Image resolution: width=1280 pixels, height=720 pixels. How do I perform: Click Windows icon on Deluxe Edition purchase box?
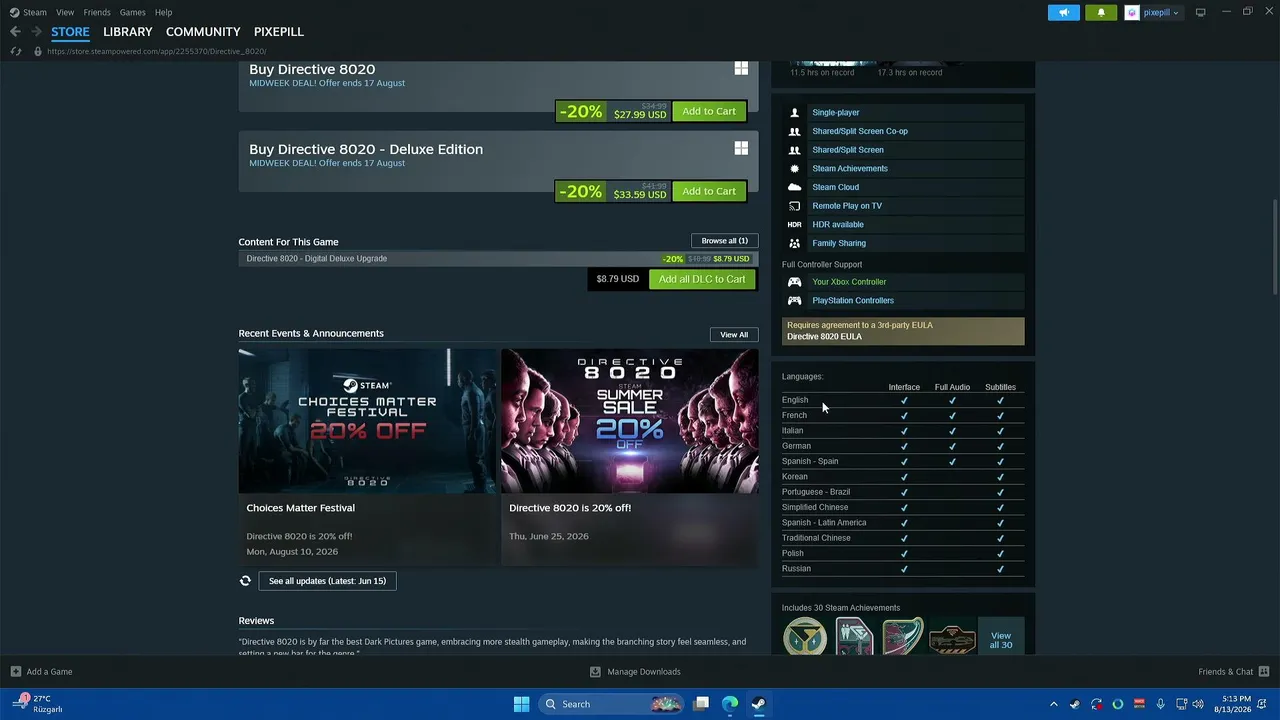click(x=741, y=148)
